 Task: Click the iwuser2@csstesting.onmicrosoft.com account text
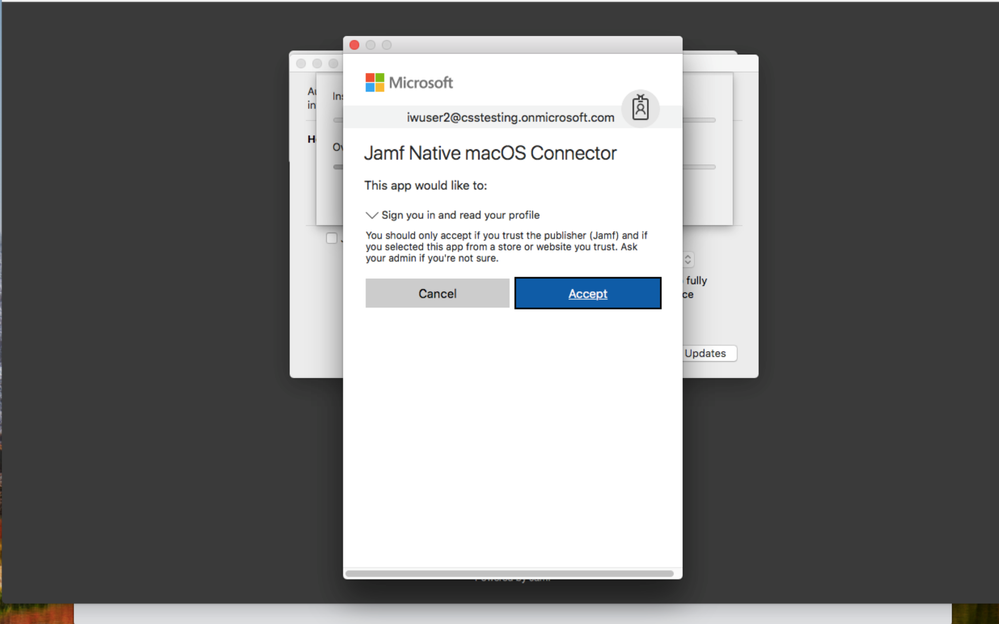coord(510,117)
